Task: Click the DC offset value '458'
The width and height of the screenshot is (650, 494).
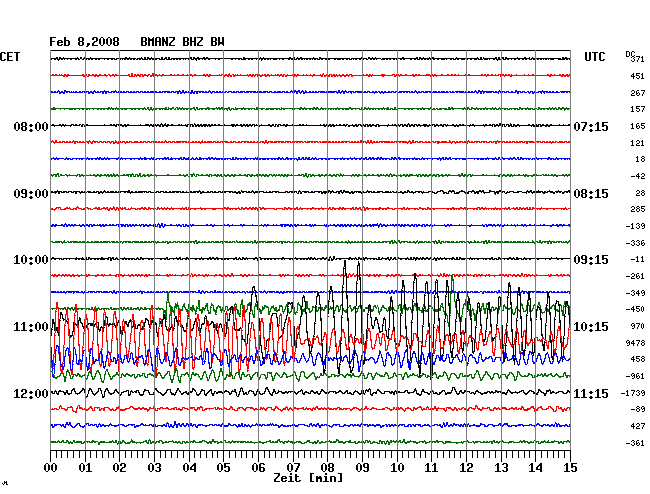Action: coord(638,359)
